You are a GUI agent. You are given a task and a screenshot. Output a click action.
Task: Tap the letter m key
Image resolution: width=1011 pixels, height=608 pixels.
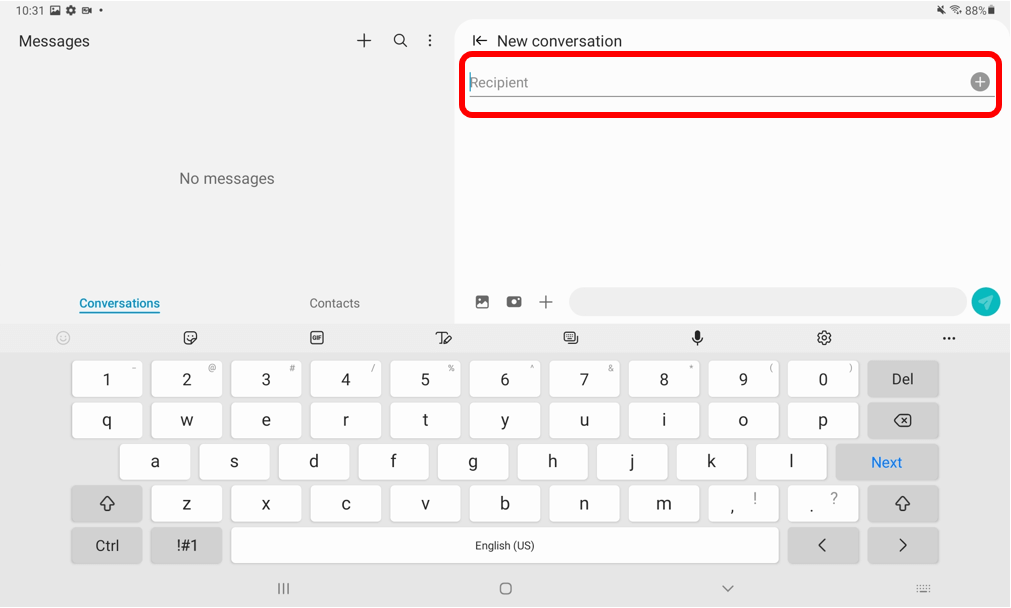pos(663,504)
